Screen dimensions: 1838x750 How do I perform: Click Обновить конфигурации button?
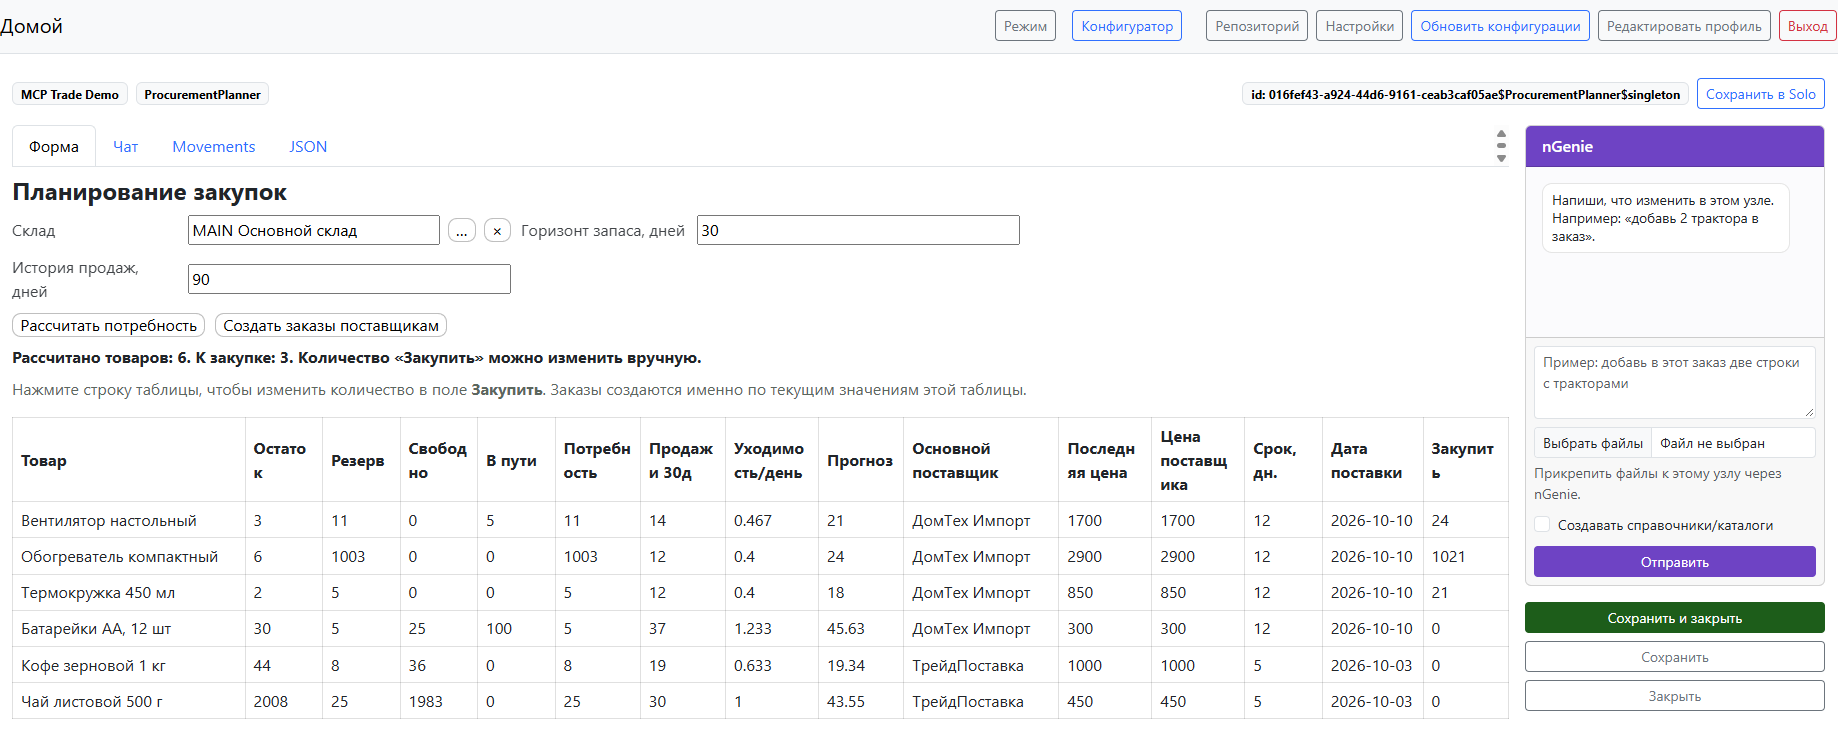point(1500,26)
